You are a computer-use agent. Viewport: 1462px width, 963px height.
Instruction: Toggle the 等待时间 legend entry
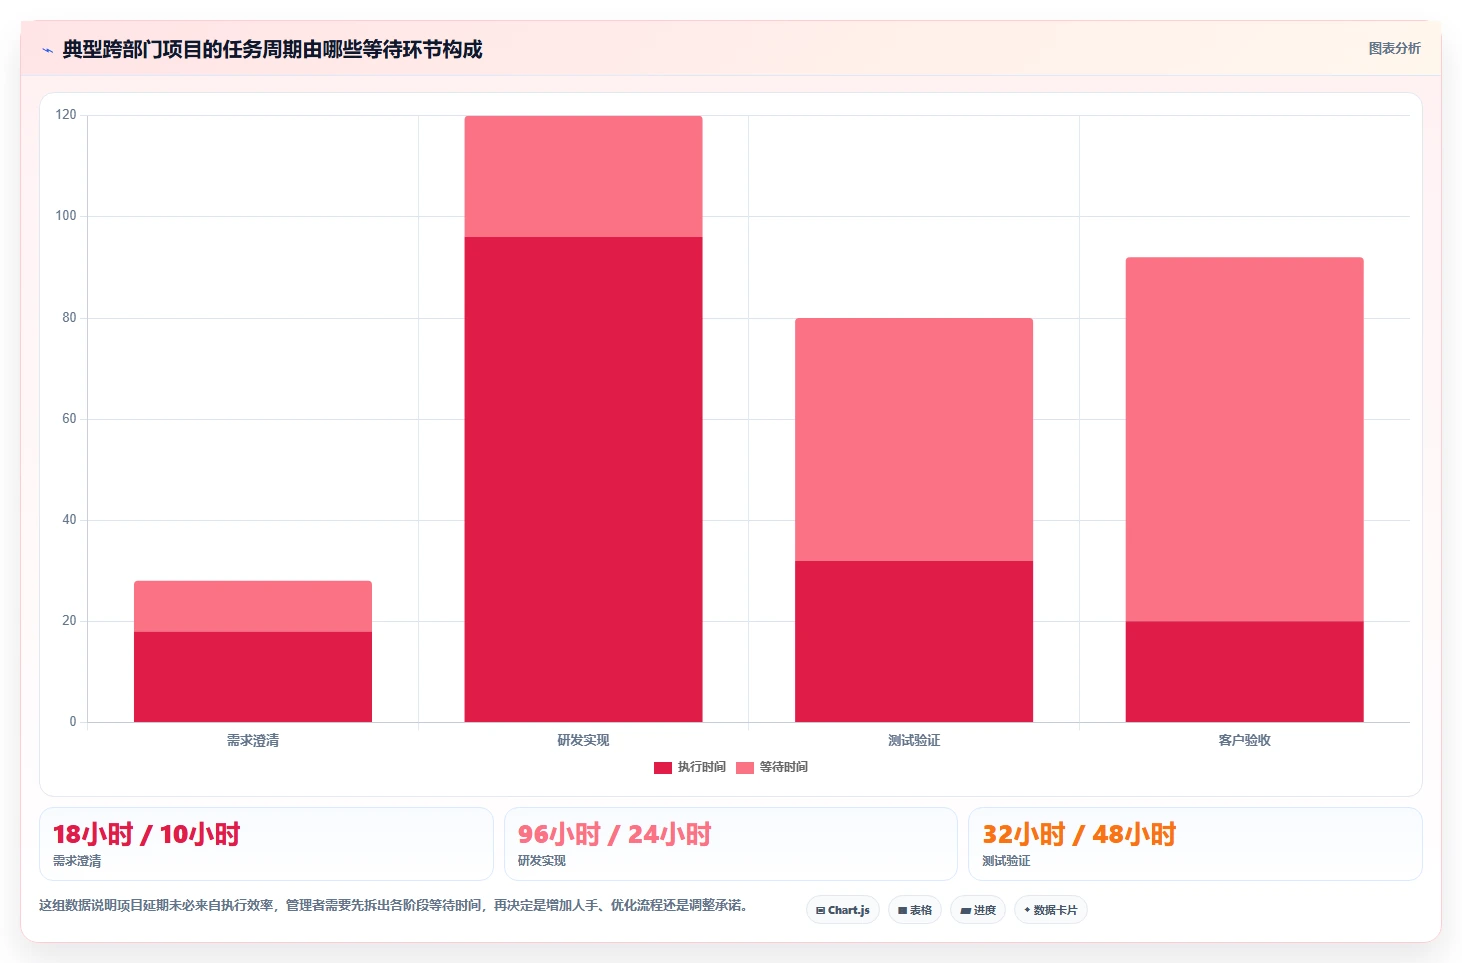point(772,767)
